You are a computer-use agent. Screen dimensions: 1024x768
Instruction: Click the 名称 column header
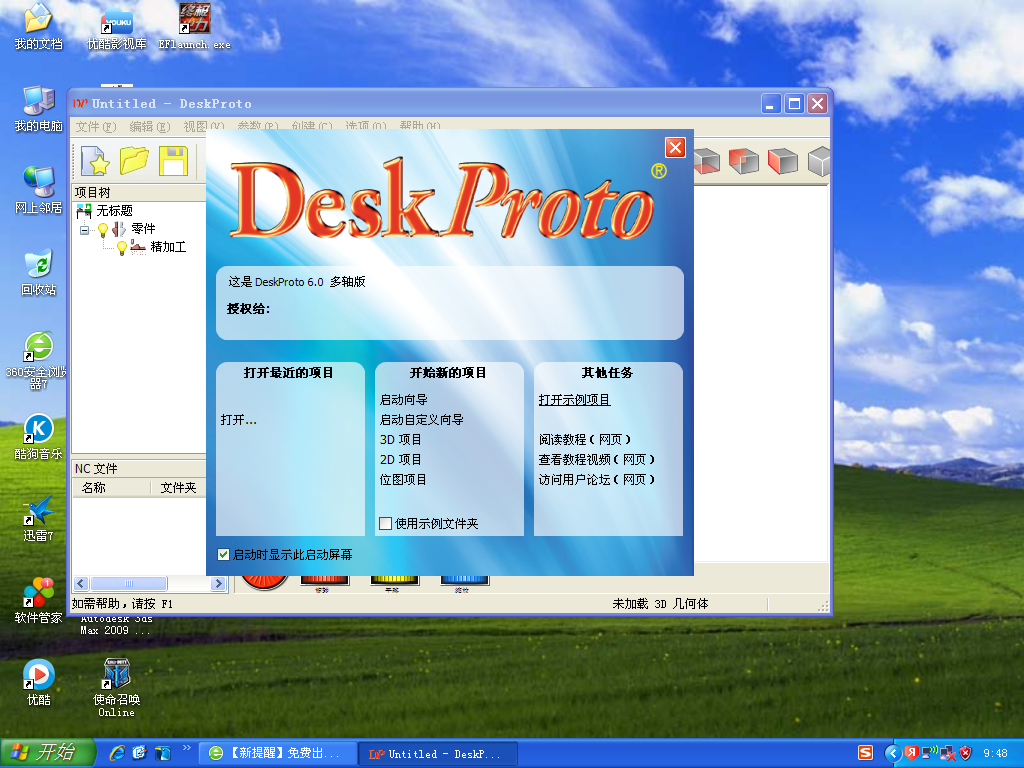click(x=112, y=488)
